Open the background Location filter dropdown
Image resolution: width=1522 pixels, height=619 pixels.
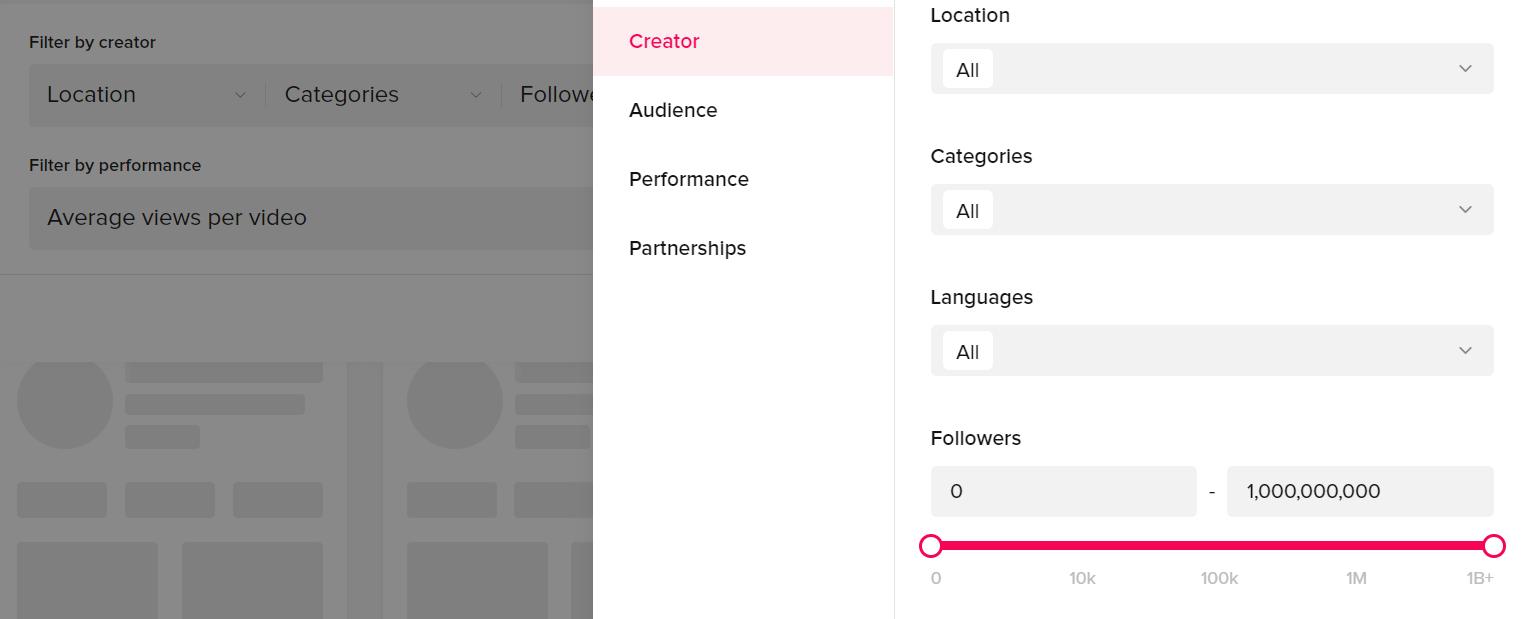(x=146, y=95)
